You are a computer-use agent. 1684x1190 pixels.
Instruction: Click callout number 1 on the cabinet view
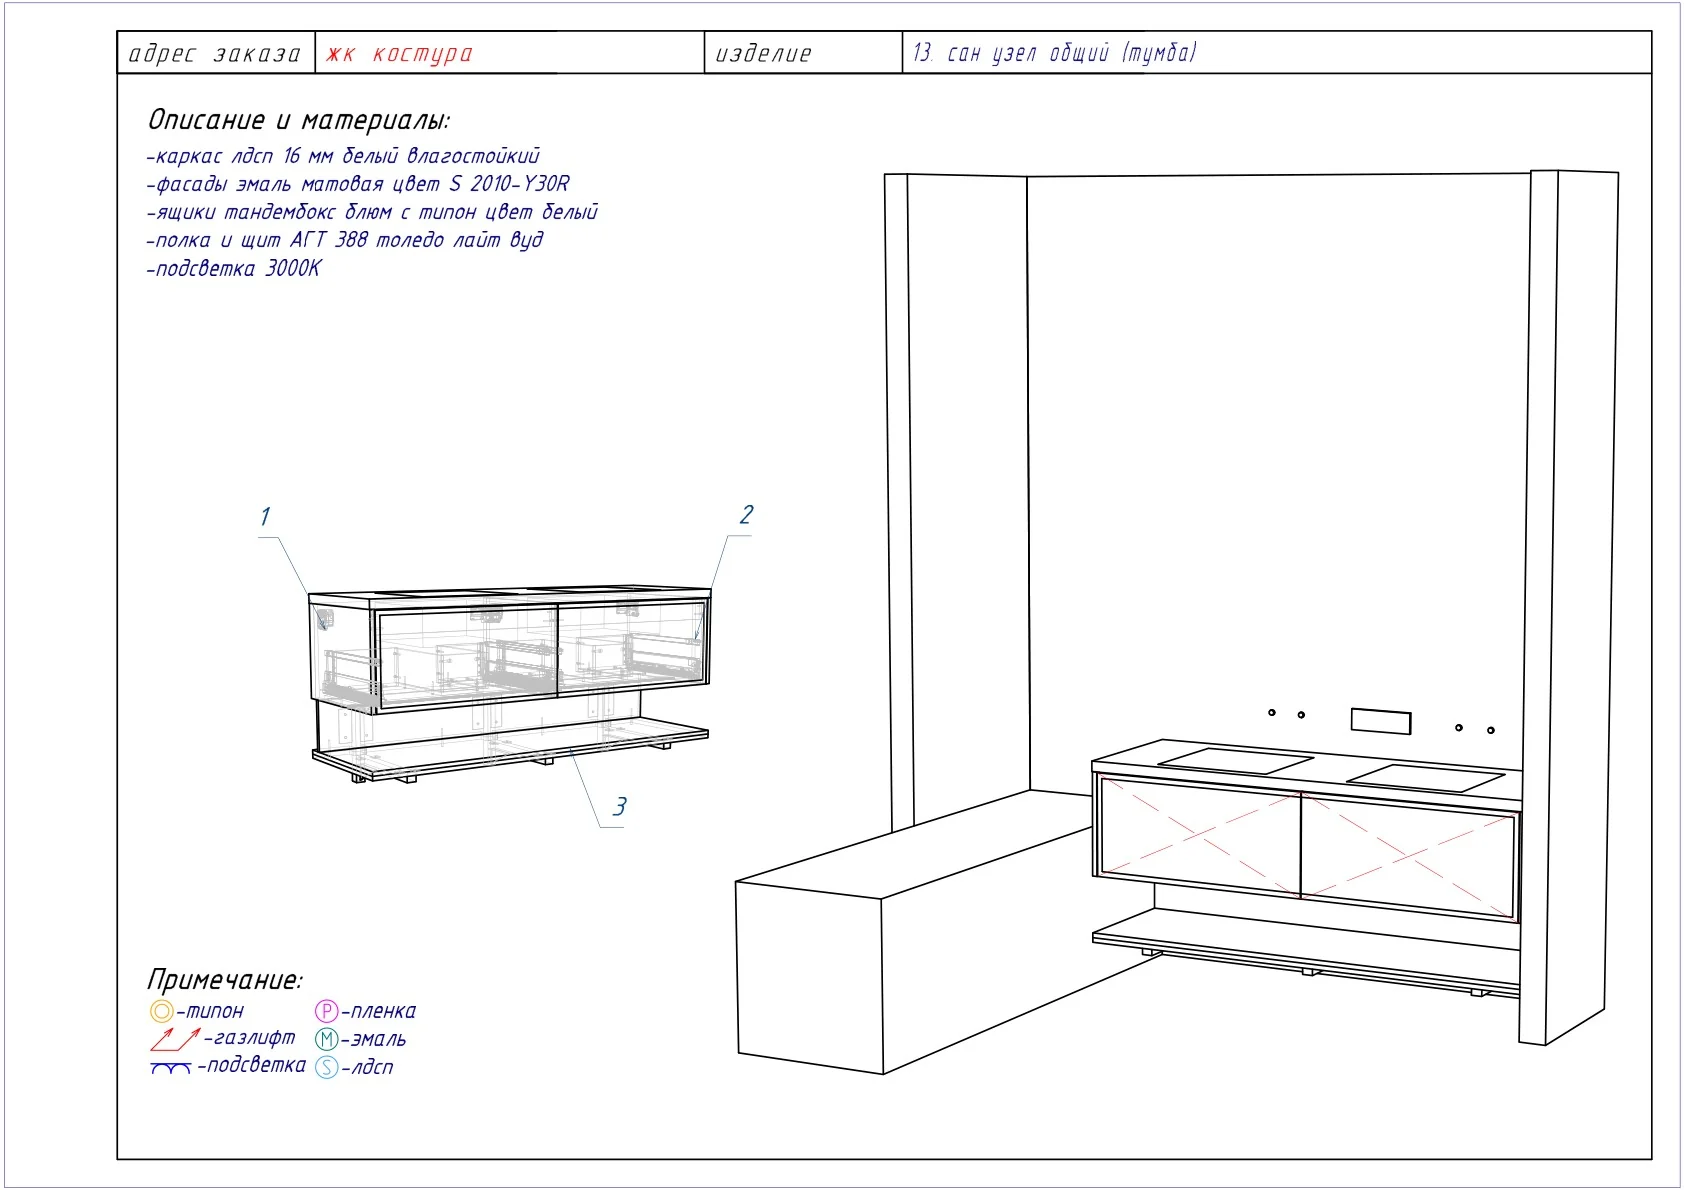point(265,517)
